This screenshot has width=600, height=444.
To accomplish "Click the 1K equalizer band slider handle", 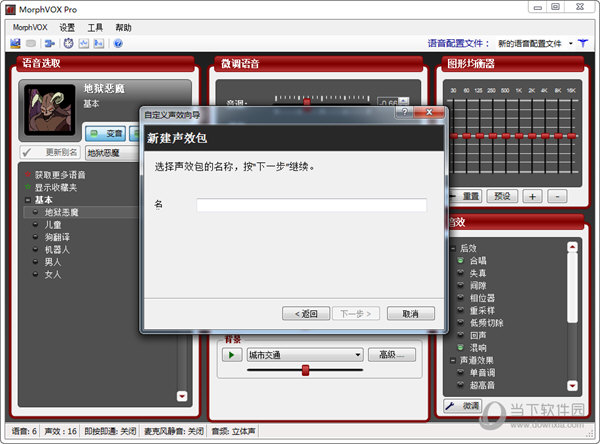I will [519, 136].
